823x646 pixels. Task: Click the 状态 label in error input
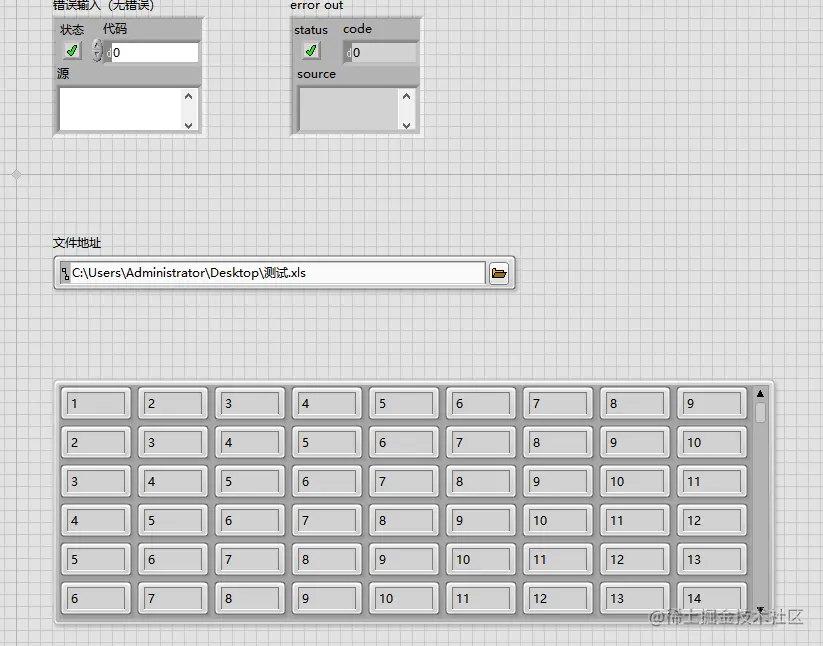(72, 29)
